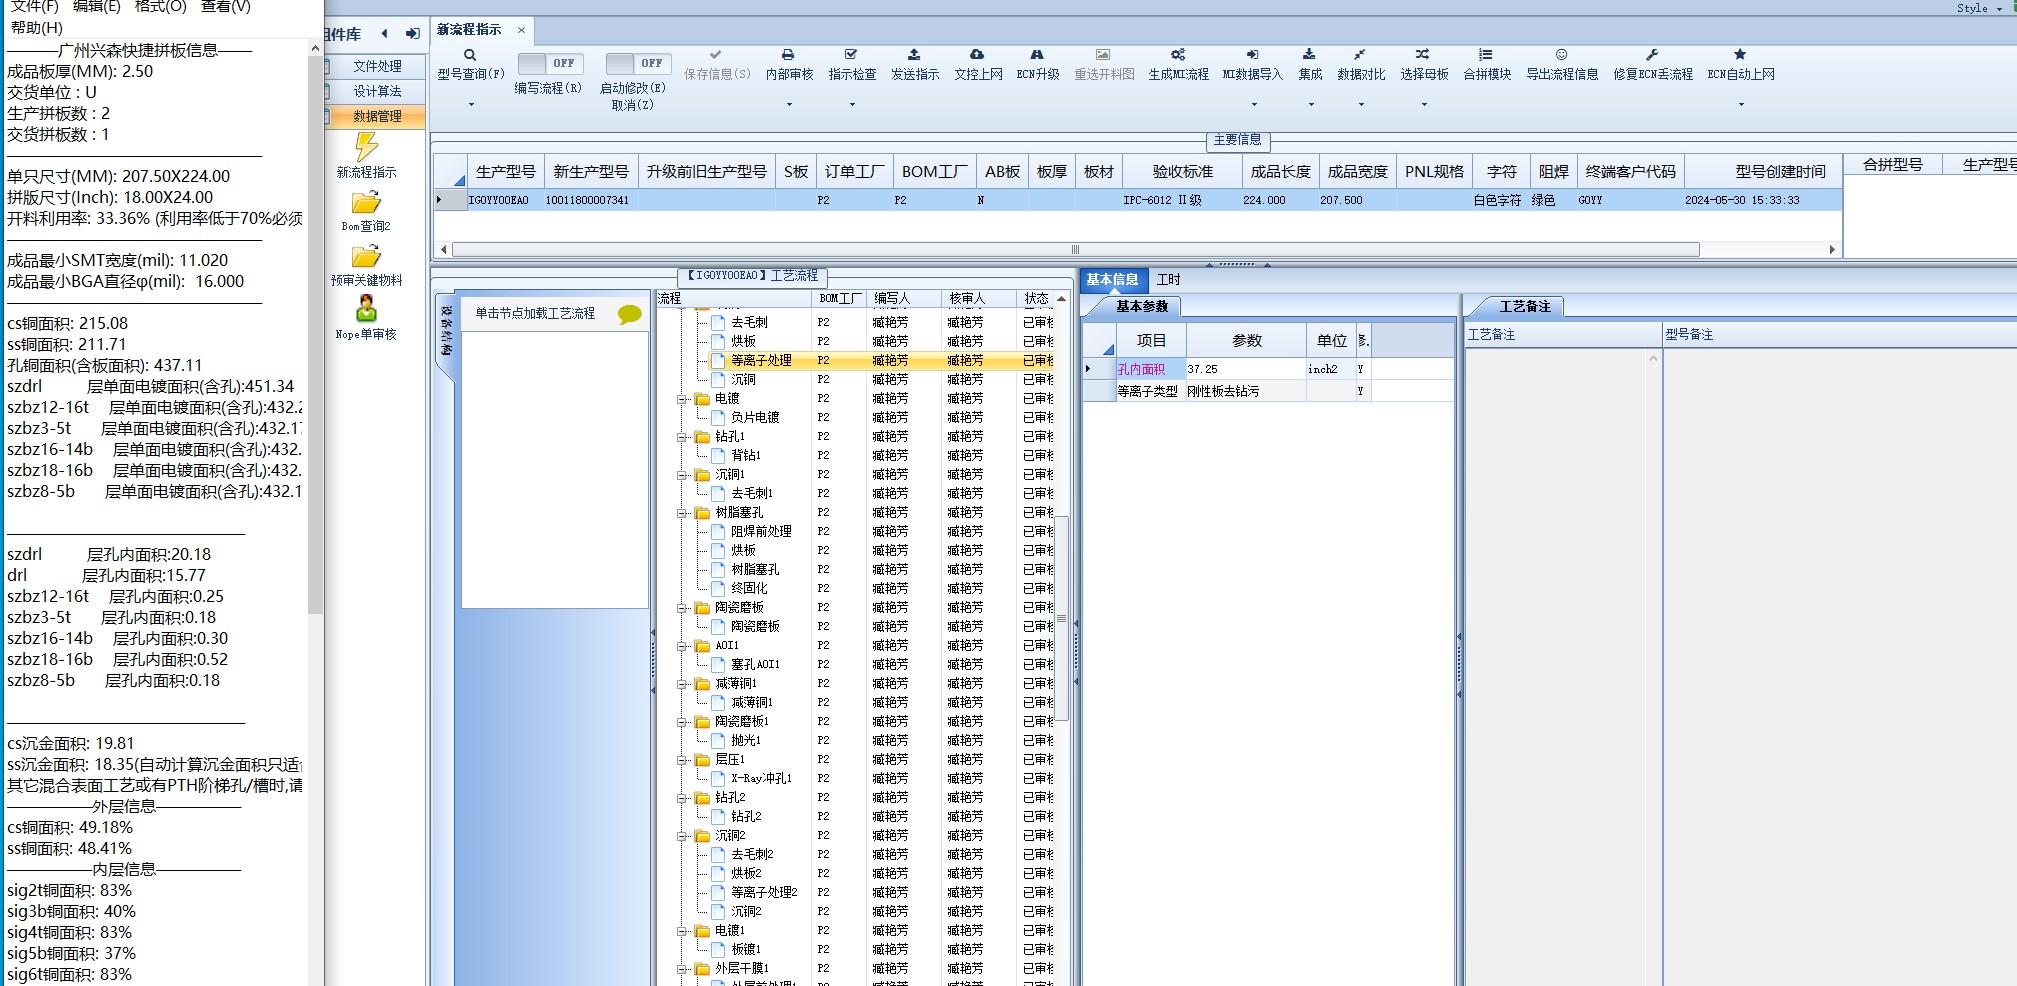Image resolution: width=2017 pixels, height=986 pixels.
Task: Select the 负片电镀 tree item
Action: click(x=754, y=418)
